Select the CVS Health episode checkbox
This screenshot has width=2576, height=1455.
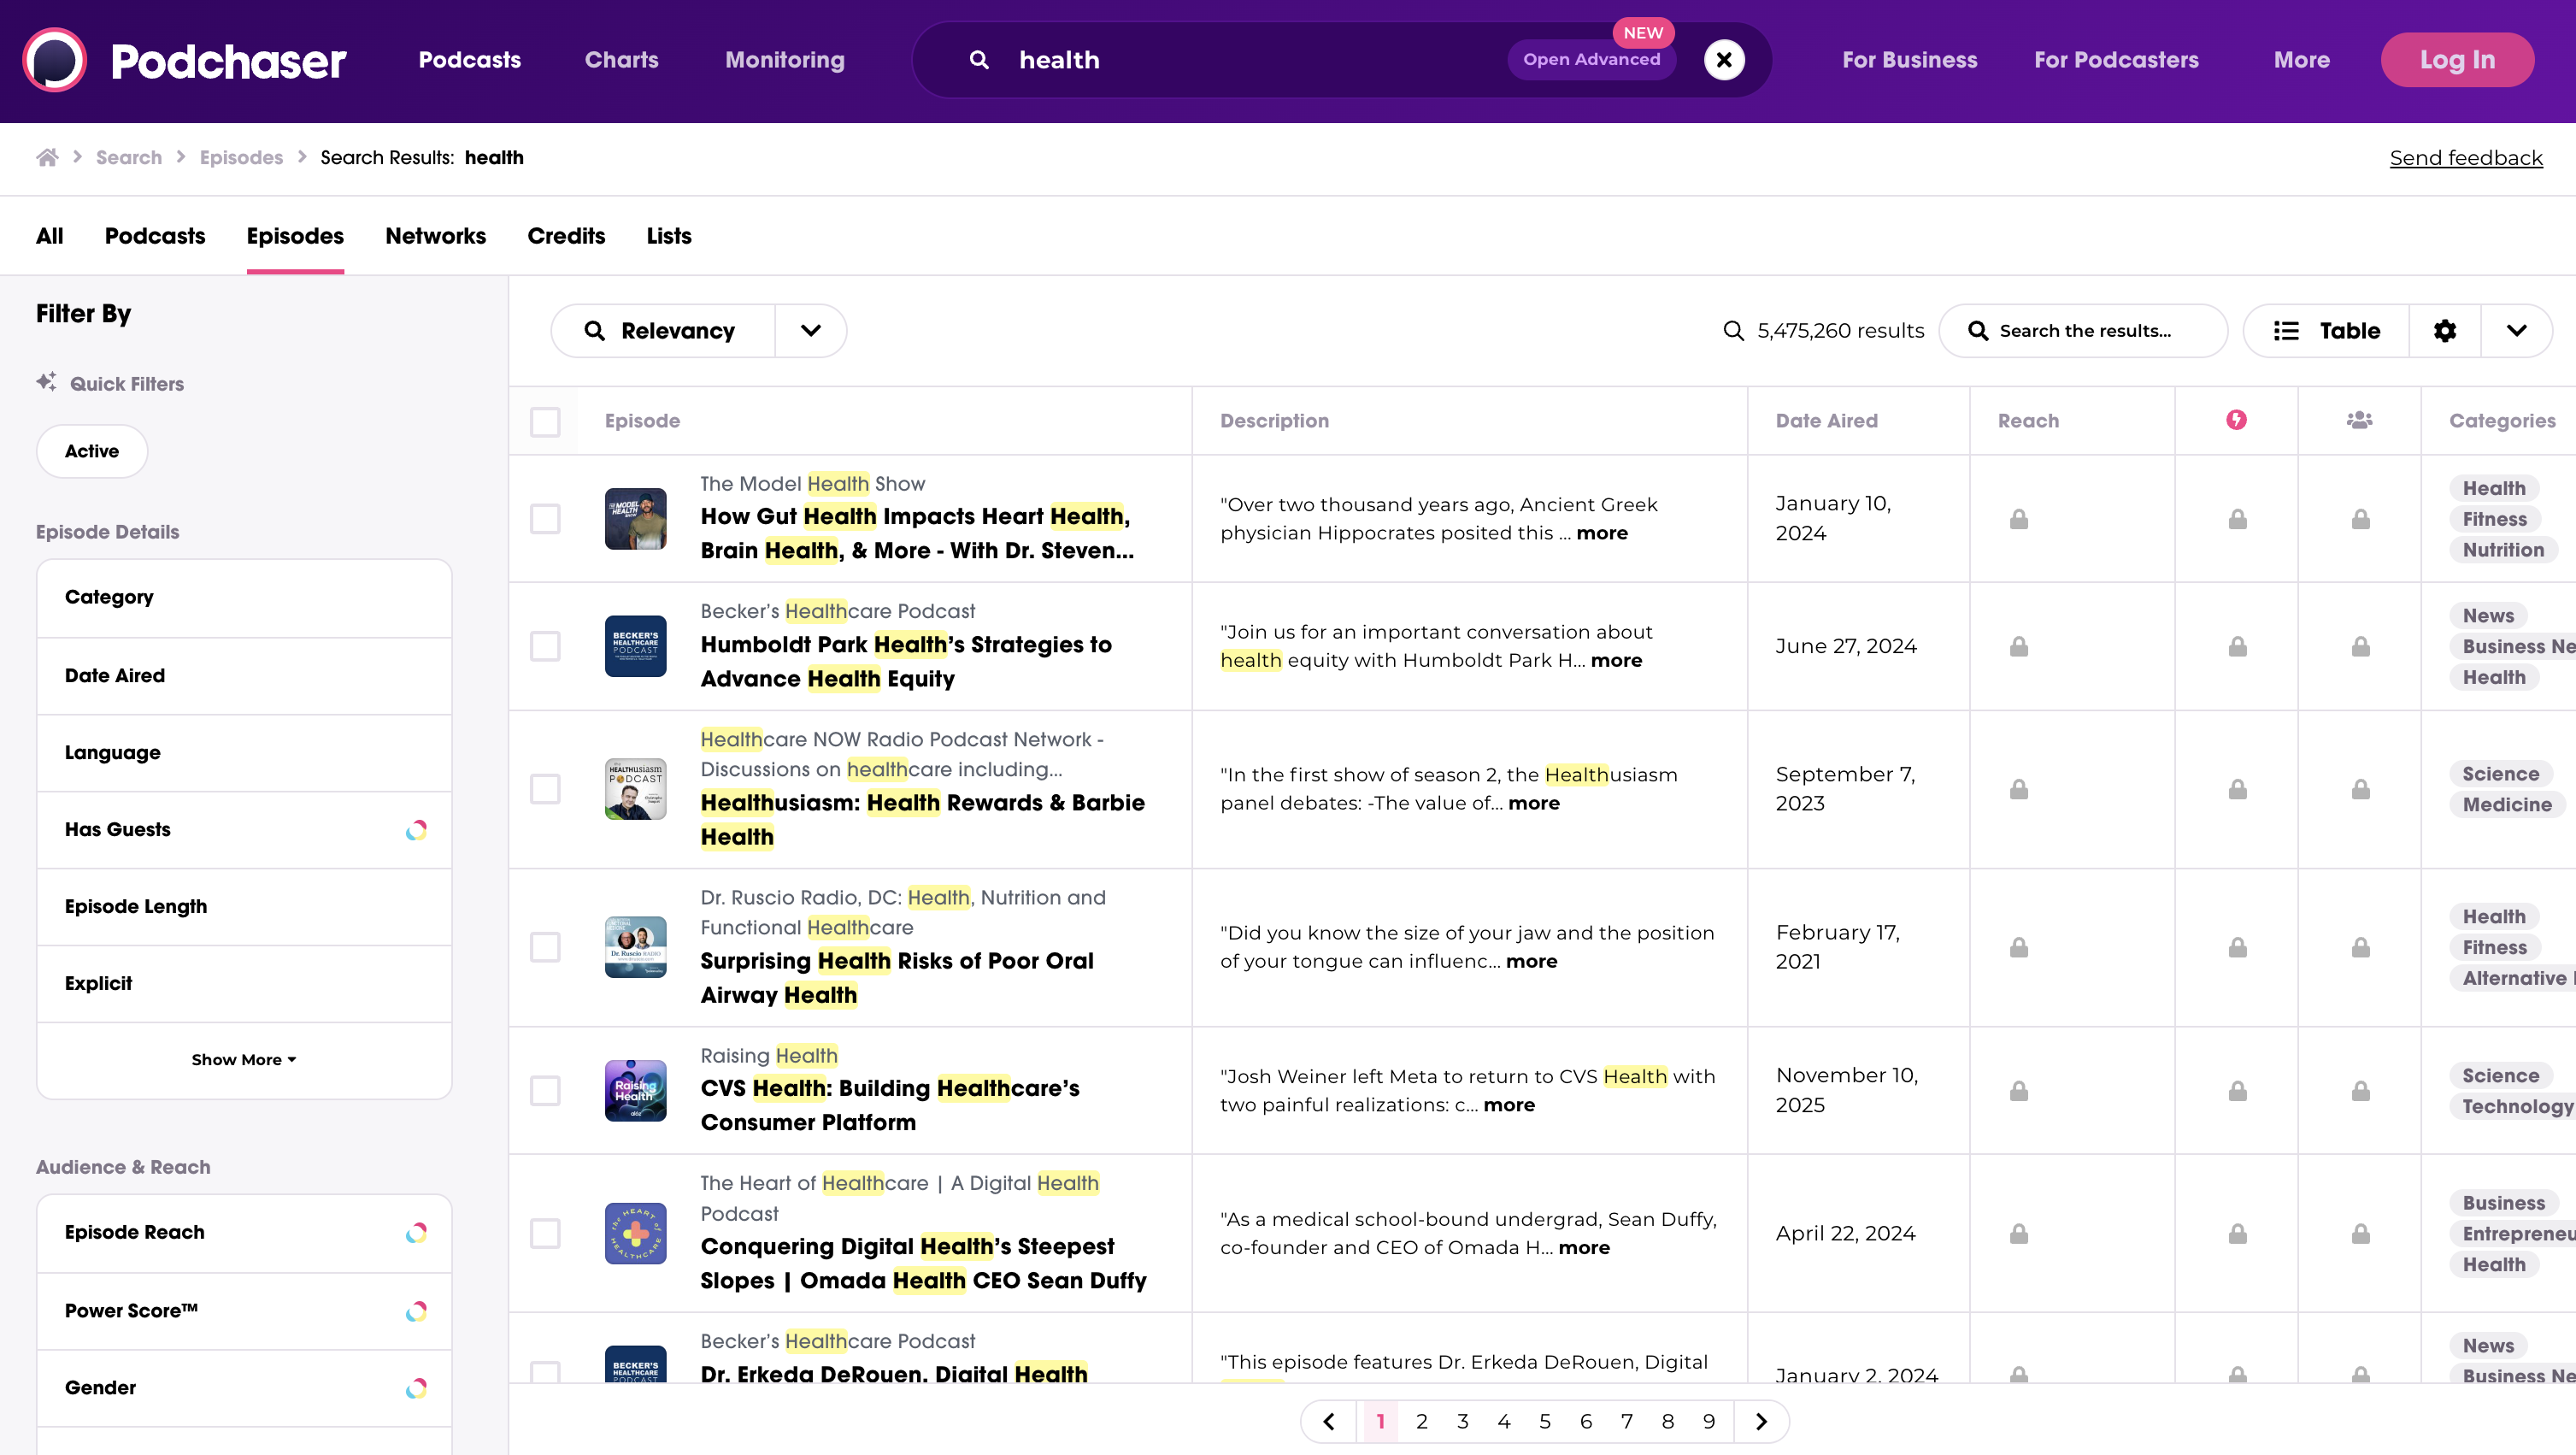click(x=545, y=1090)
